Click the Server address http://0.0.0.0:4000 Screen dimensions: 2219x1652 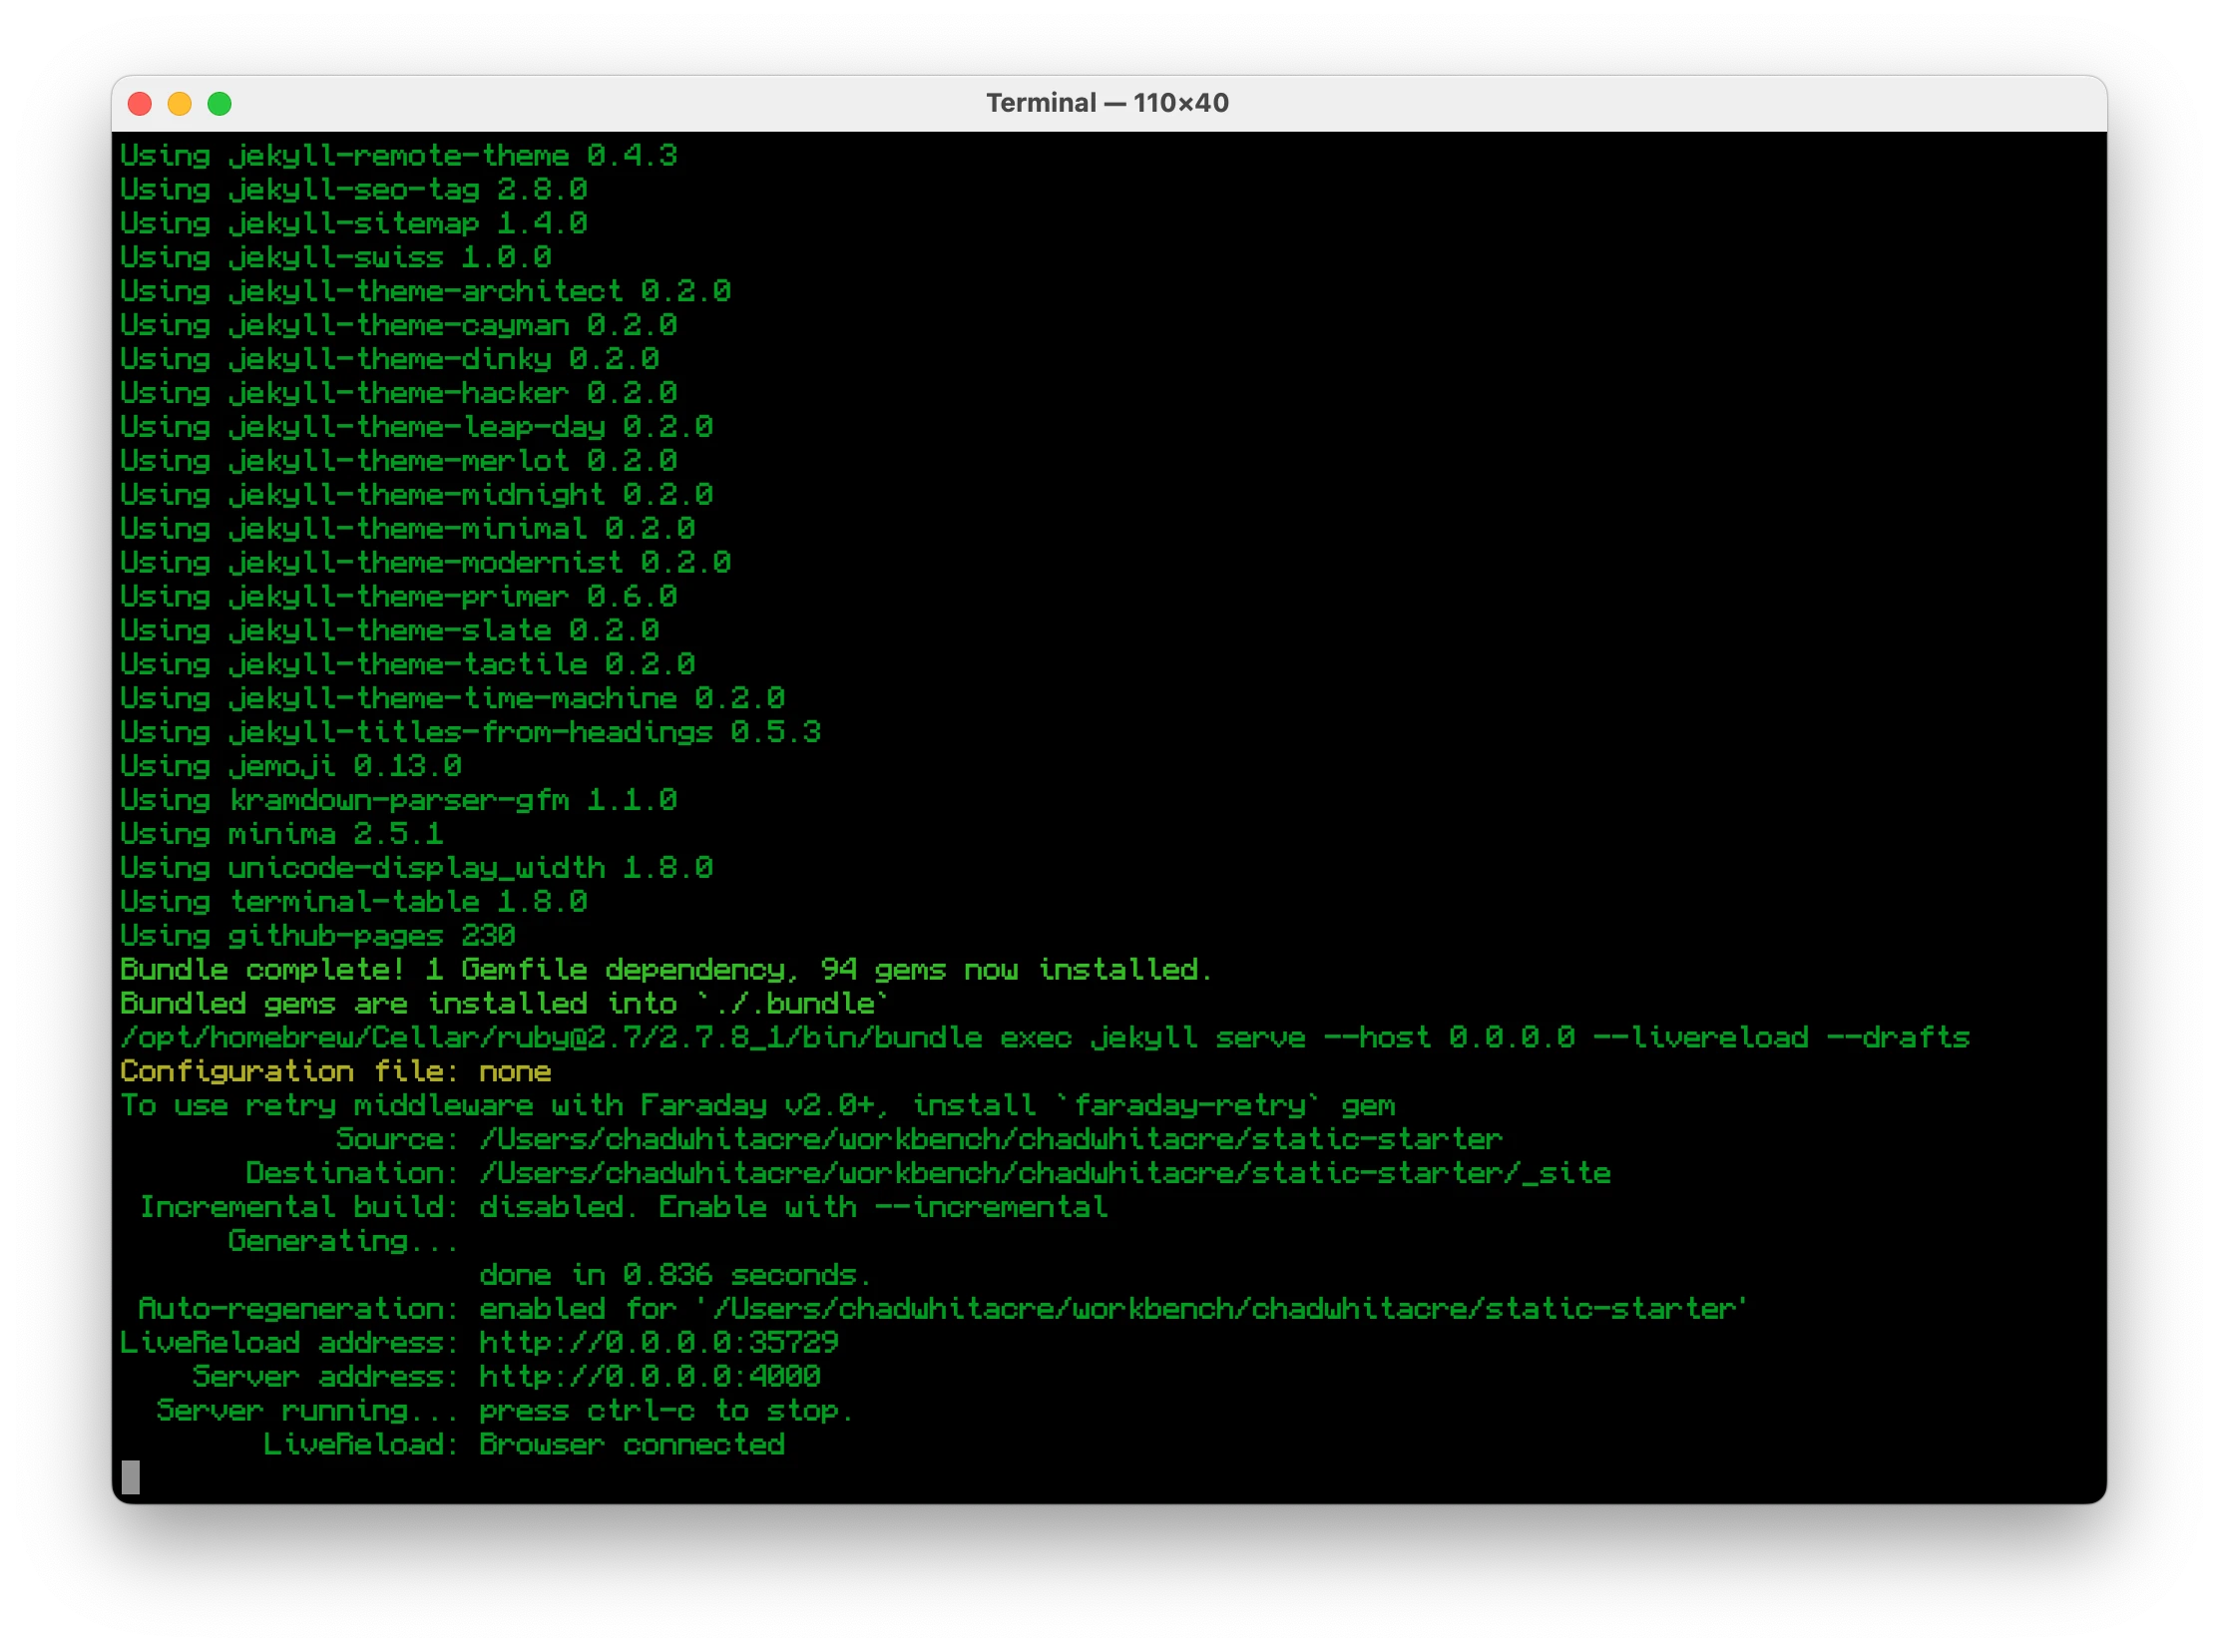(x=649, y=1376)
